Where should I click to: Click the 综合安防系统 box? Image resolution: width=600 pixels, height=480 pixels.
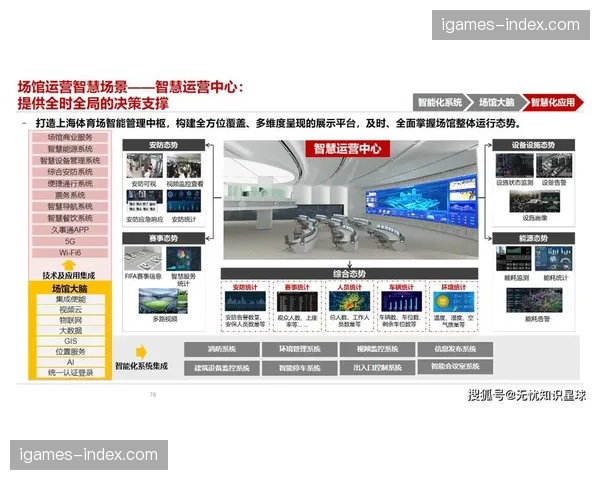click(x=70, y=172)
